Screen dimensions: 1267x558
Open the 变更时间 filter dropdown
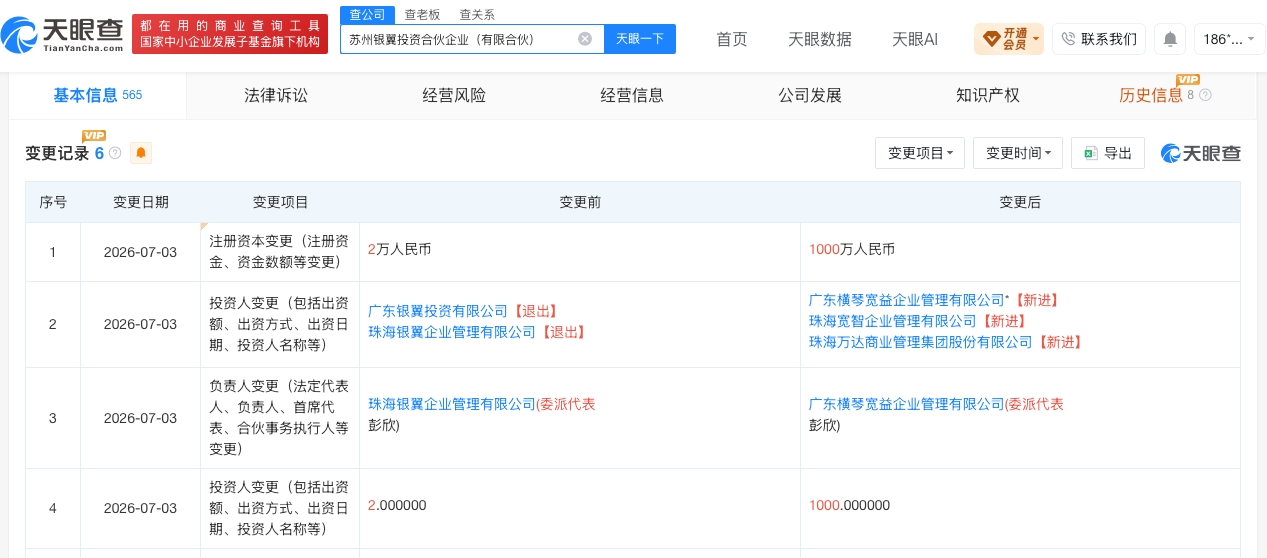coord(1018,153)
